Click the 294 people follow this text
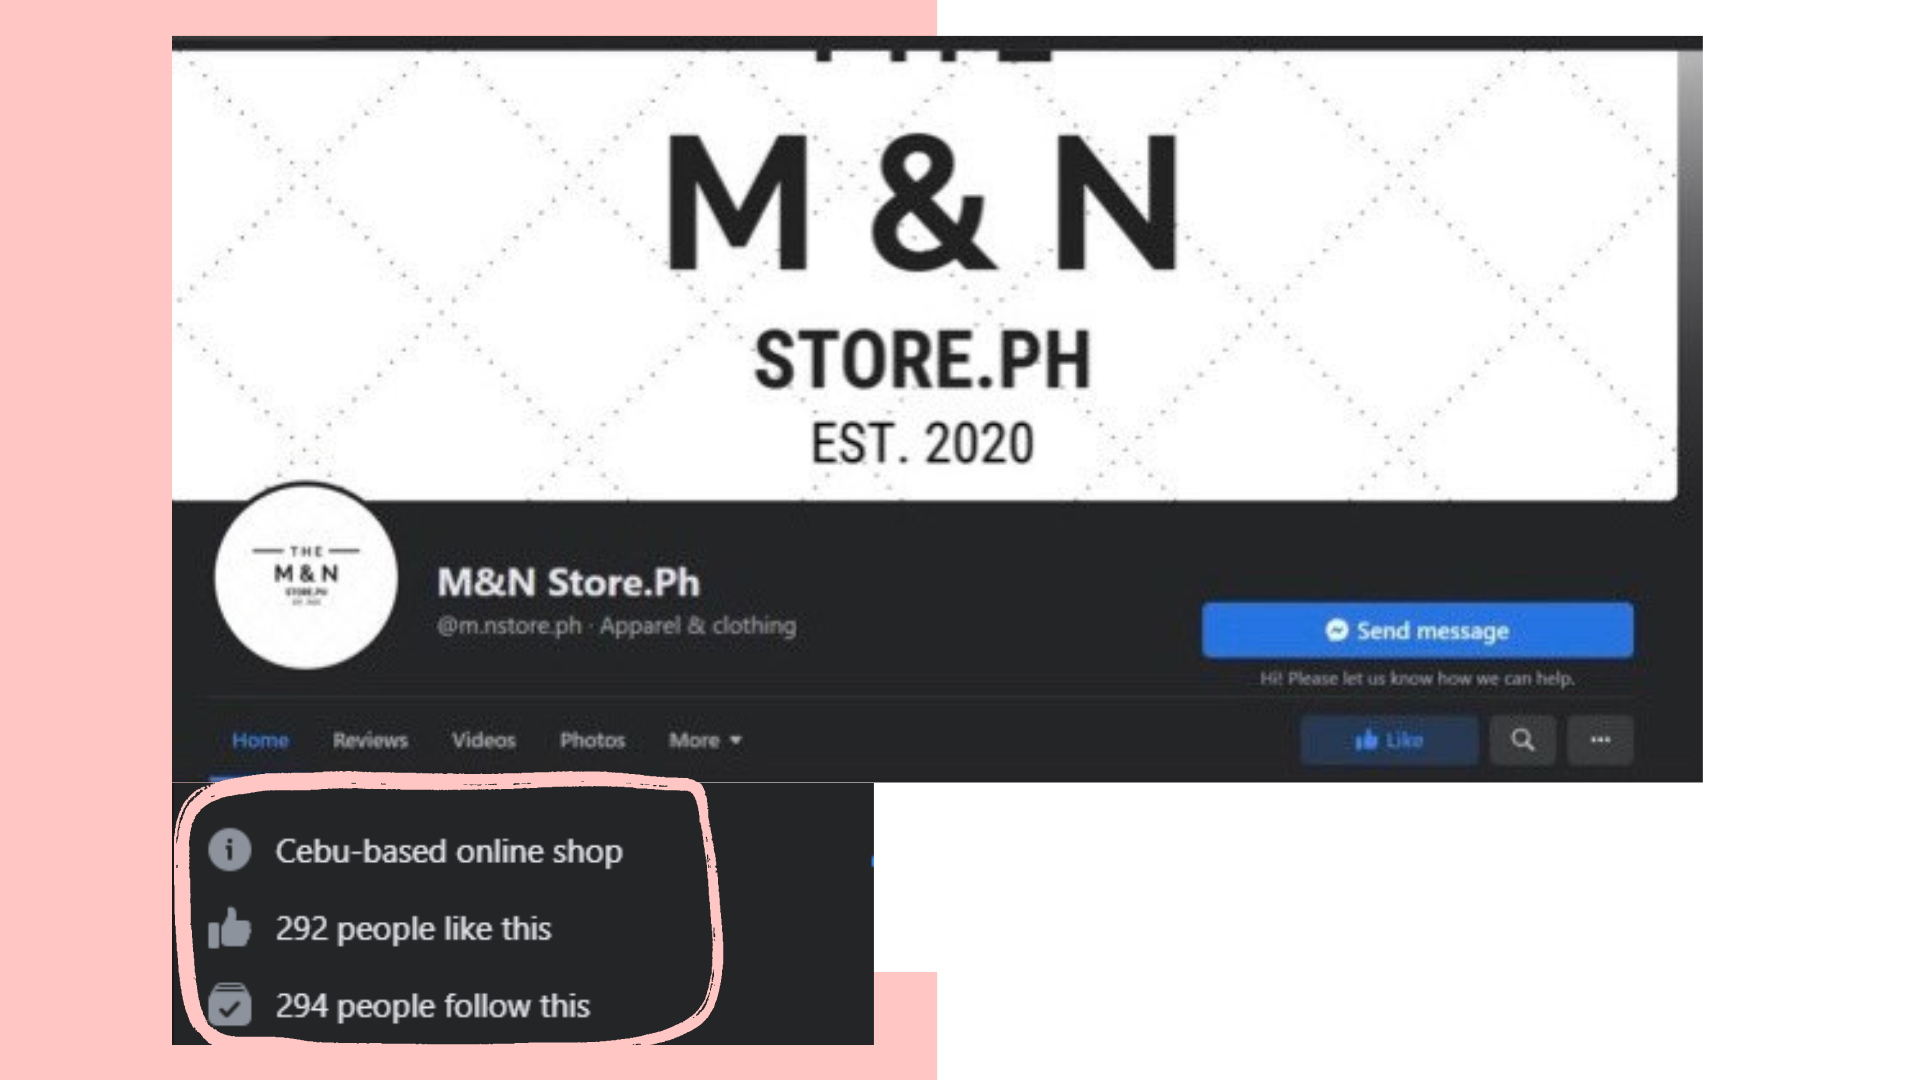Image resolution: width=1920 pixels, height=1080 pixels. 433,1006
